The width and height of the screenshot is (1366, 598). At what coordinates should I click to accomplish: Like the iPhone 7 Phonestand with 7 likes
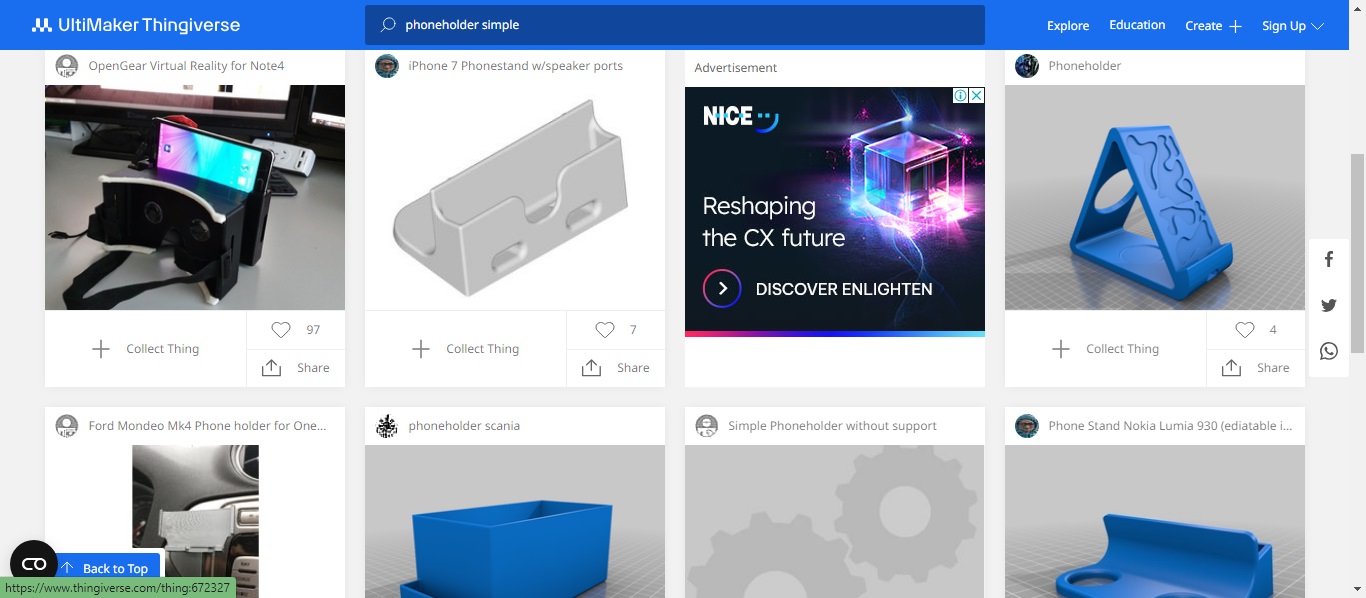click(x=616, y=330)
